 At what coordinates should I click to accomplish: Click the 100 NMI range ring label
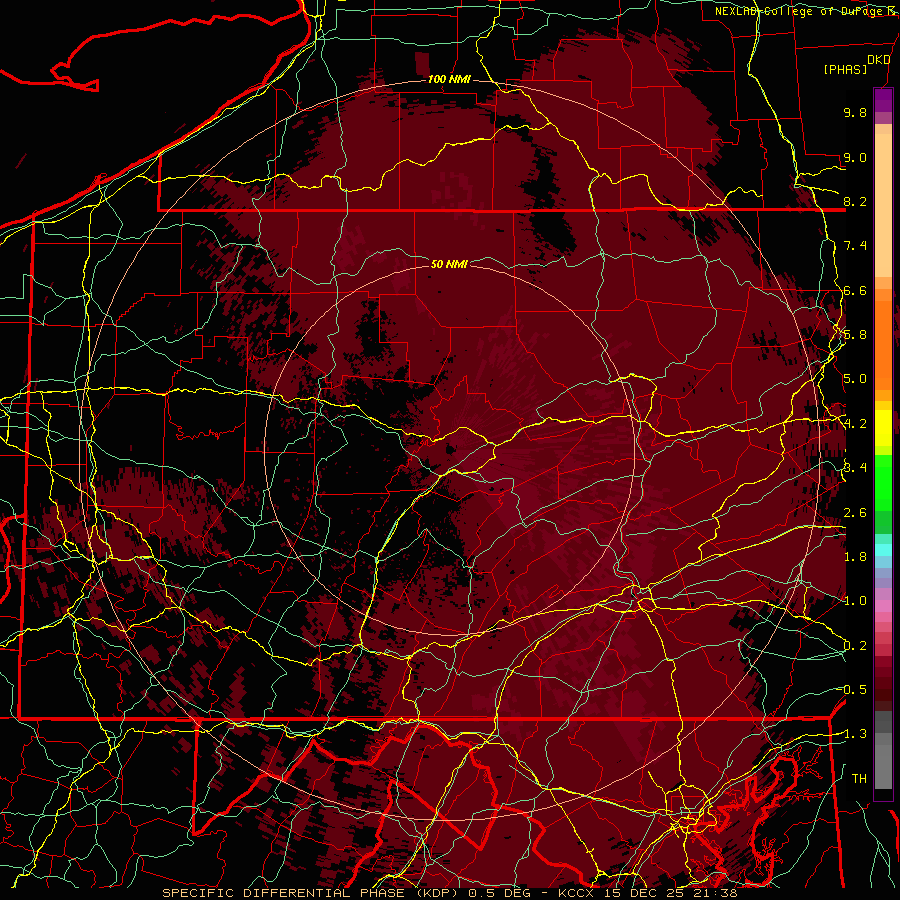click(x=449, y=79)
